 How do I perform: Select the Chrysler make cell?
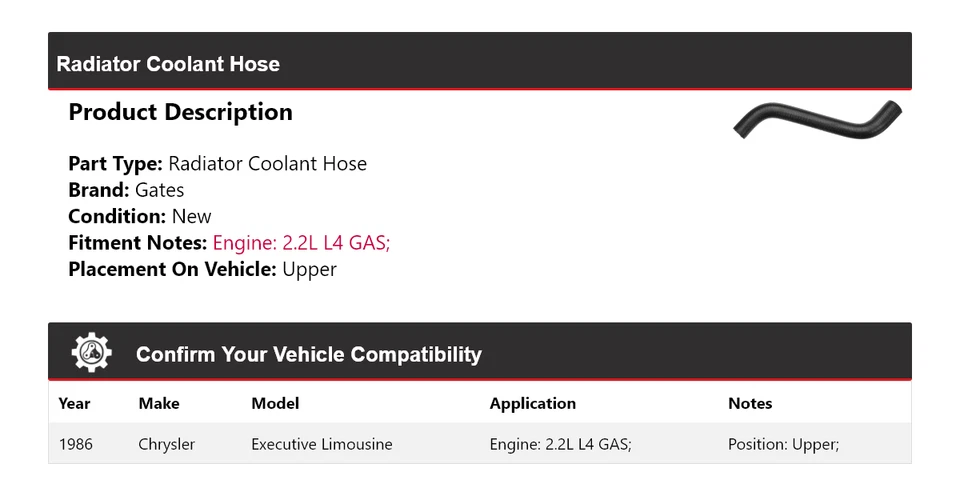(167, 444)
